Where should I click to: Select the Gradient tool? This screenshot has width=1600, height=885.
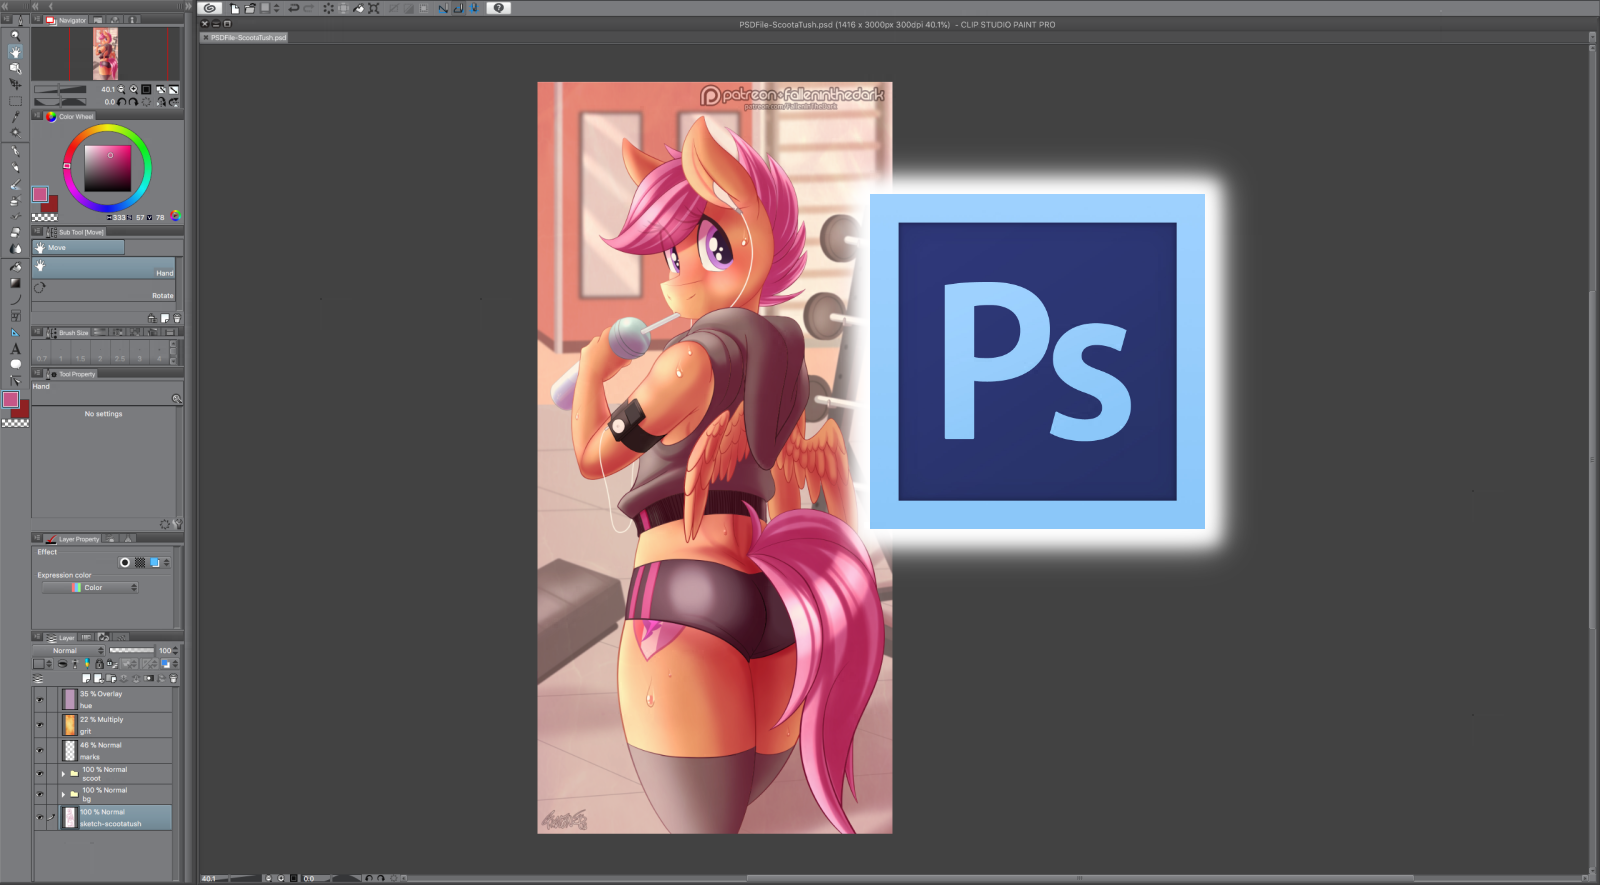point(15,283)
